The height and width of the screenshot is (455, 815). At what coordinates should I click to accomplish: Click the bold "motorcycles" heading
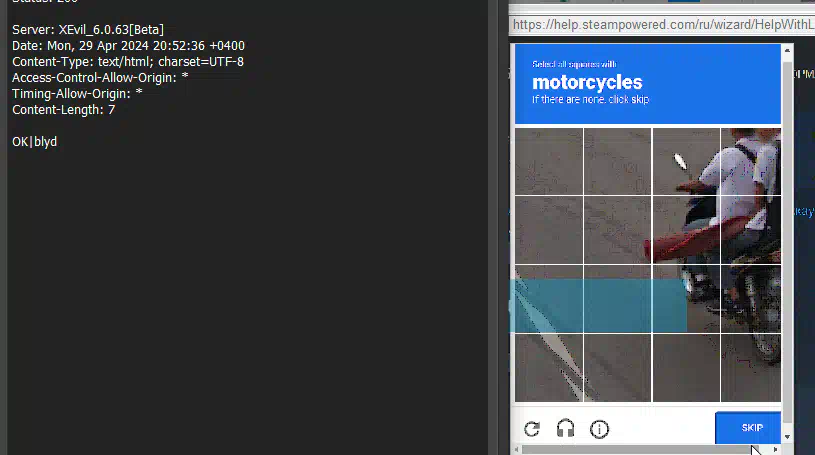[x=587, y=82]
